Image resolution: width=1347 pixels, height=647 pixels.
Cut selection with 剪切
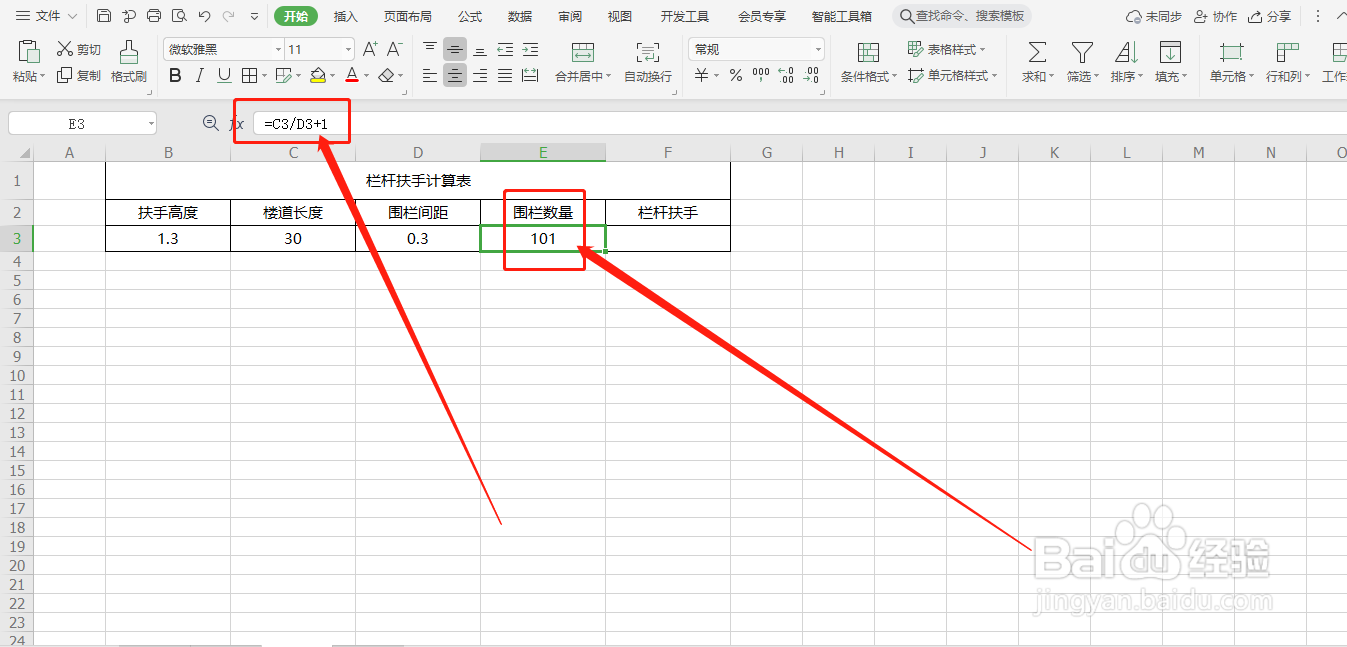(x=79, y=49)
